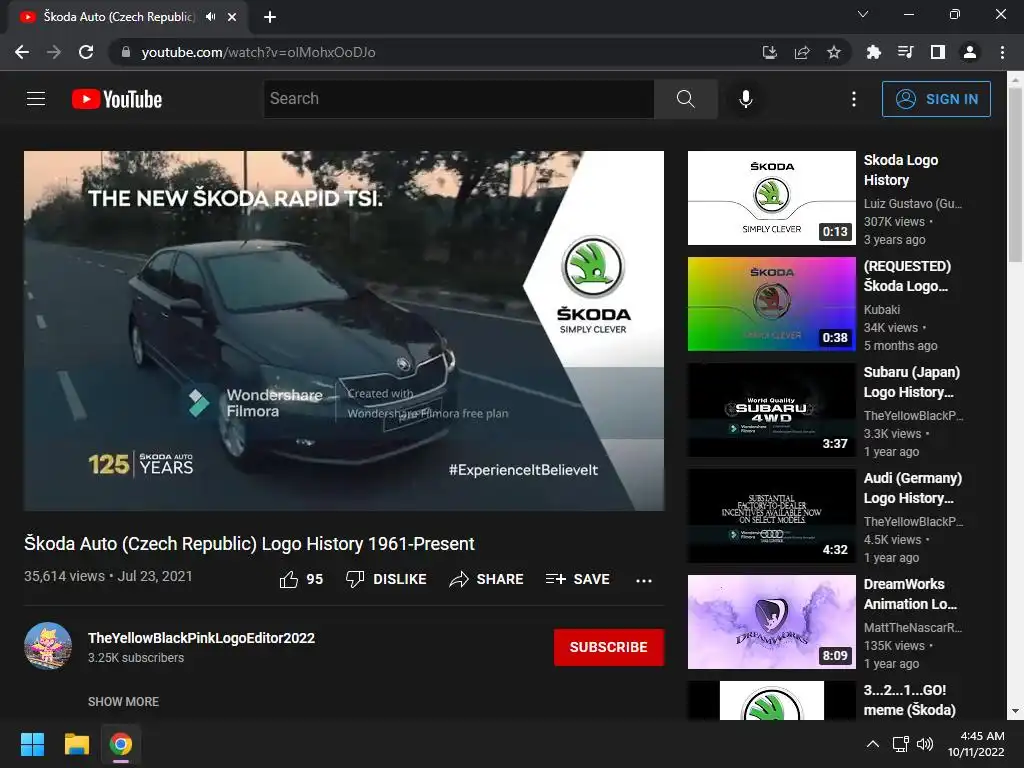Click the search magnifier button

click(x=685, y=99)
